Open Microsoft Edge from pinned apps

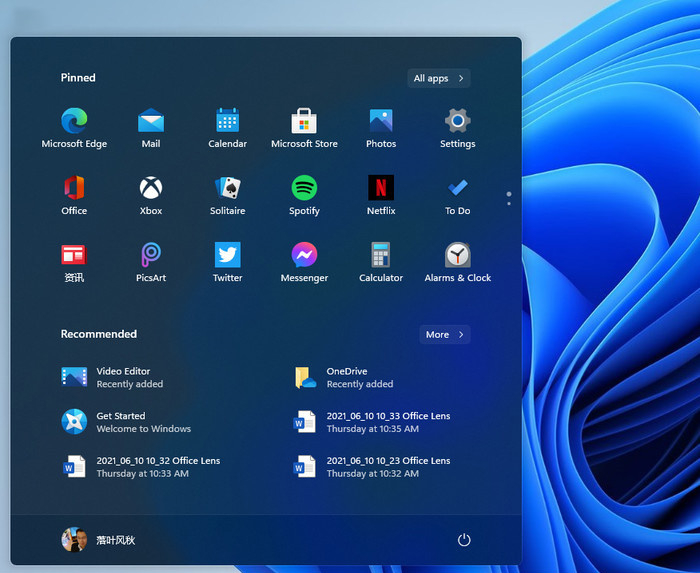tap(74, 121)
